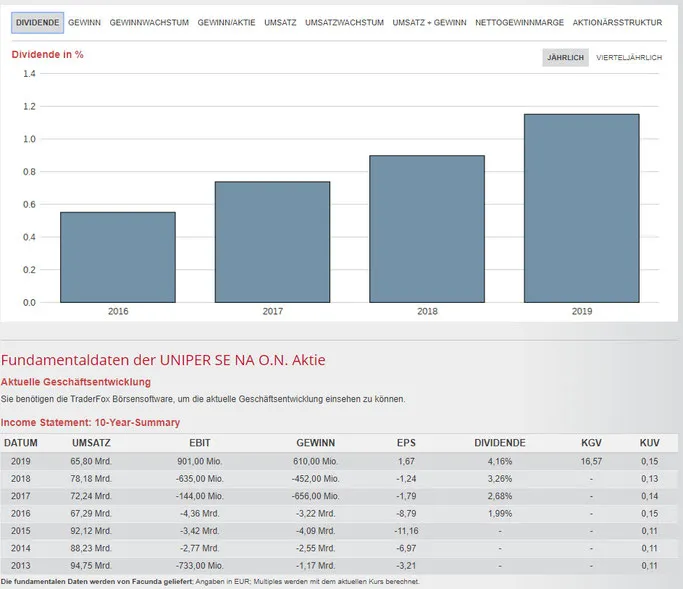This screenshot has height=589, width=683.
Task: Select the 2014 row date cell
Action: pyautogui.click(x=21, y=548)
